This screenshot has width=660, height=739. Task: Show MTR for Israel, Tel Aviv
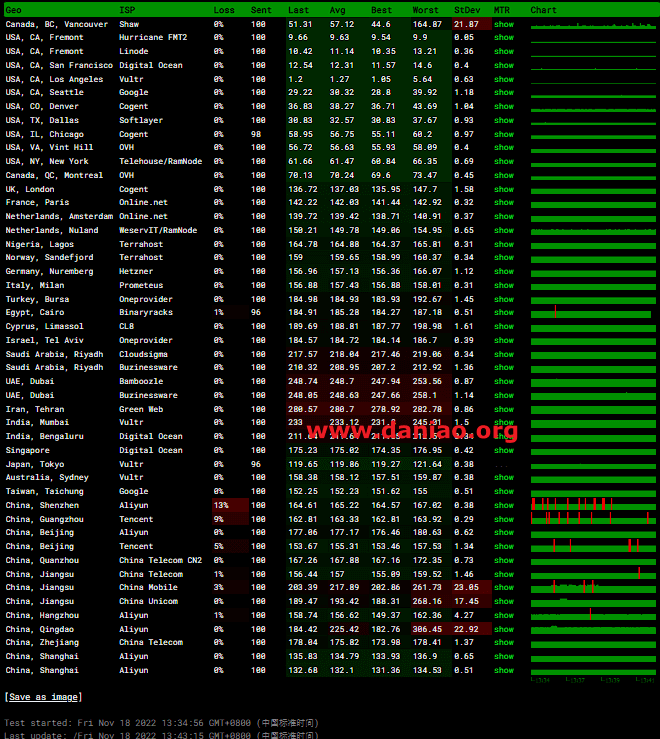click(503, 341)
